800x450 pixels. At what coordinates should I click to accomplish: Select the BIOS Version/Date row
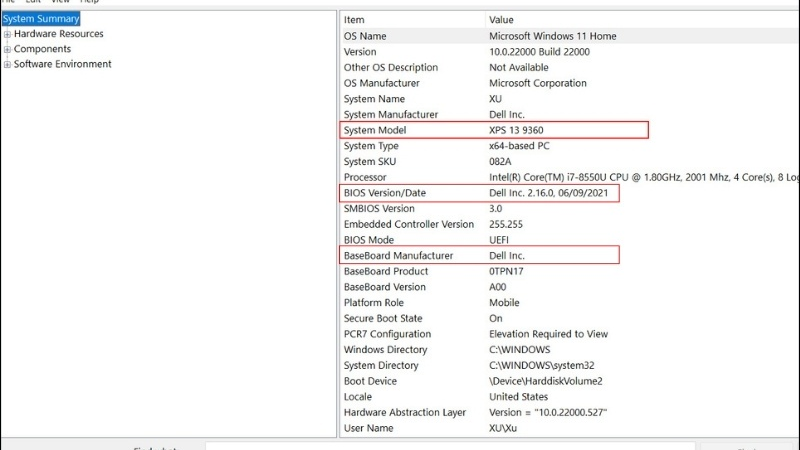point(570,193)
